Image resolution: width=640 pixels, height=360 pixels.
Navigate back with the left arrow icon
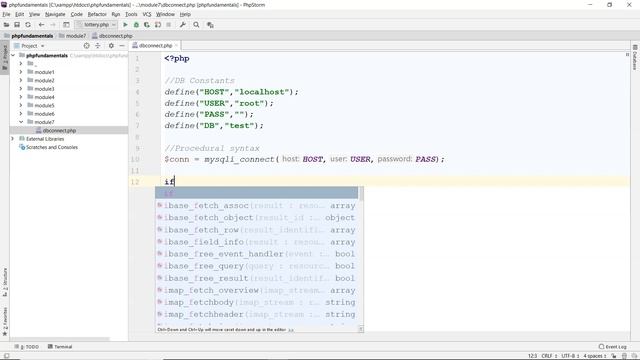[41, 25]
